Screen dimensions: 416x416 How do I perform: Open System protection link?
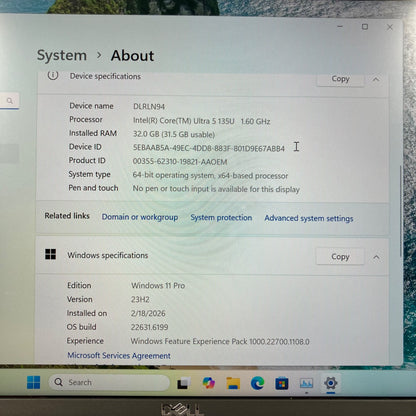(221, 218)
